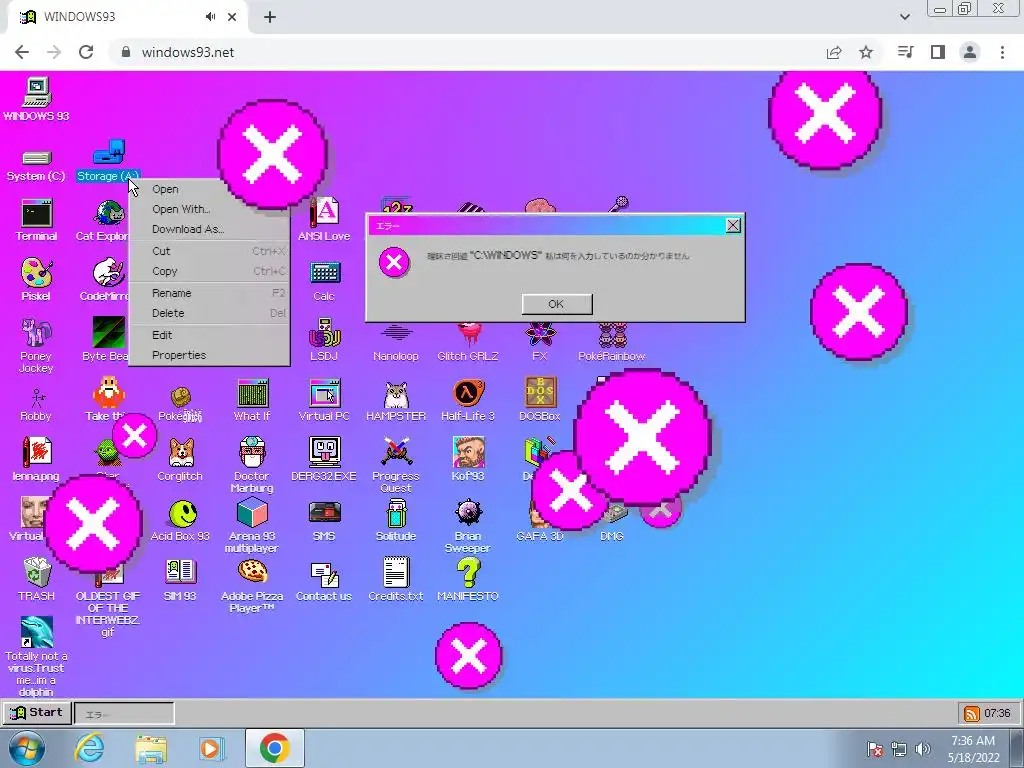1024x768 pixels.
Task: Open the Kof'93 icon
Action: pos(468,452)
